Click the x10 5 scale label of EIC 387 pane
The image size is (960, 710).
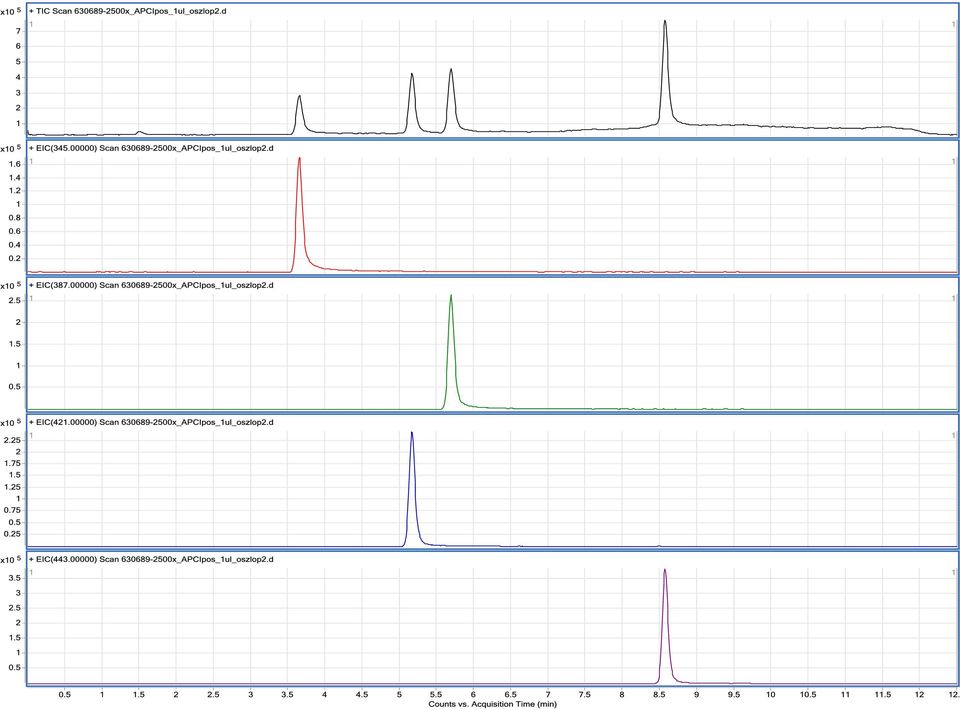tap(10, 286)
